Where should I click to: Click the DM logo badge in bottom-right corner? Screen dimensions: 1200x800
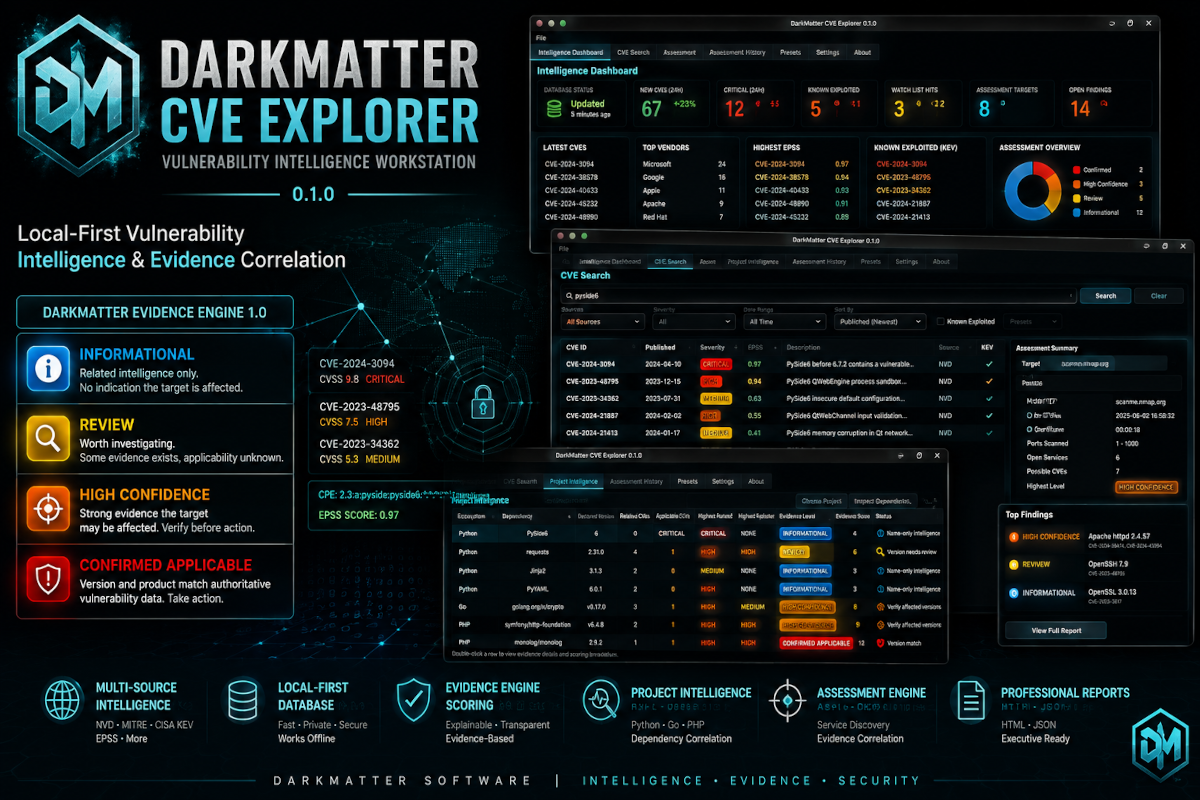coord(1158,743)
